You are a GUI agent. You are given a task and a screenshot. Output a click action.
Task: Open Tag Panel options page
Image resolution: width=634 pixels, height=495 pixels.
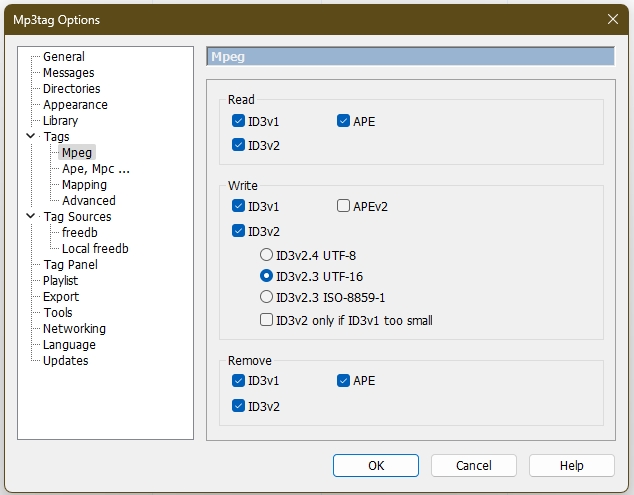pyautogui.click(x=71, y=264)
